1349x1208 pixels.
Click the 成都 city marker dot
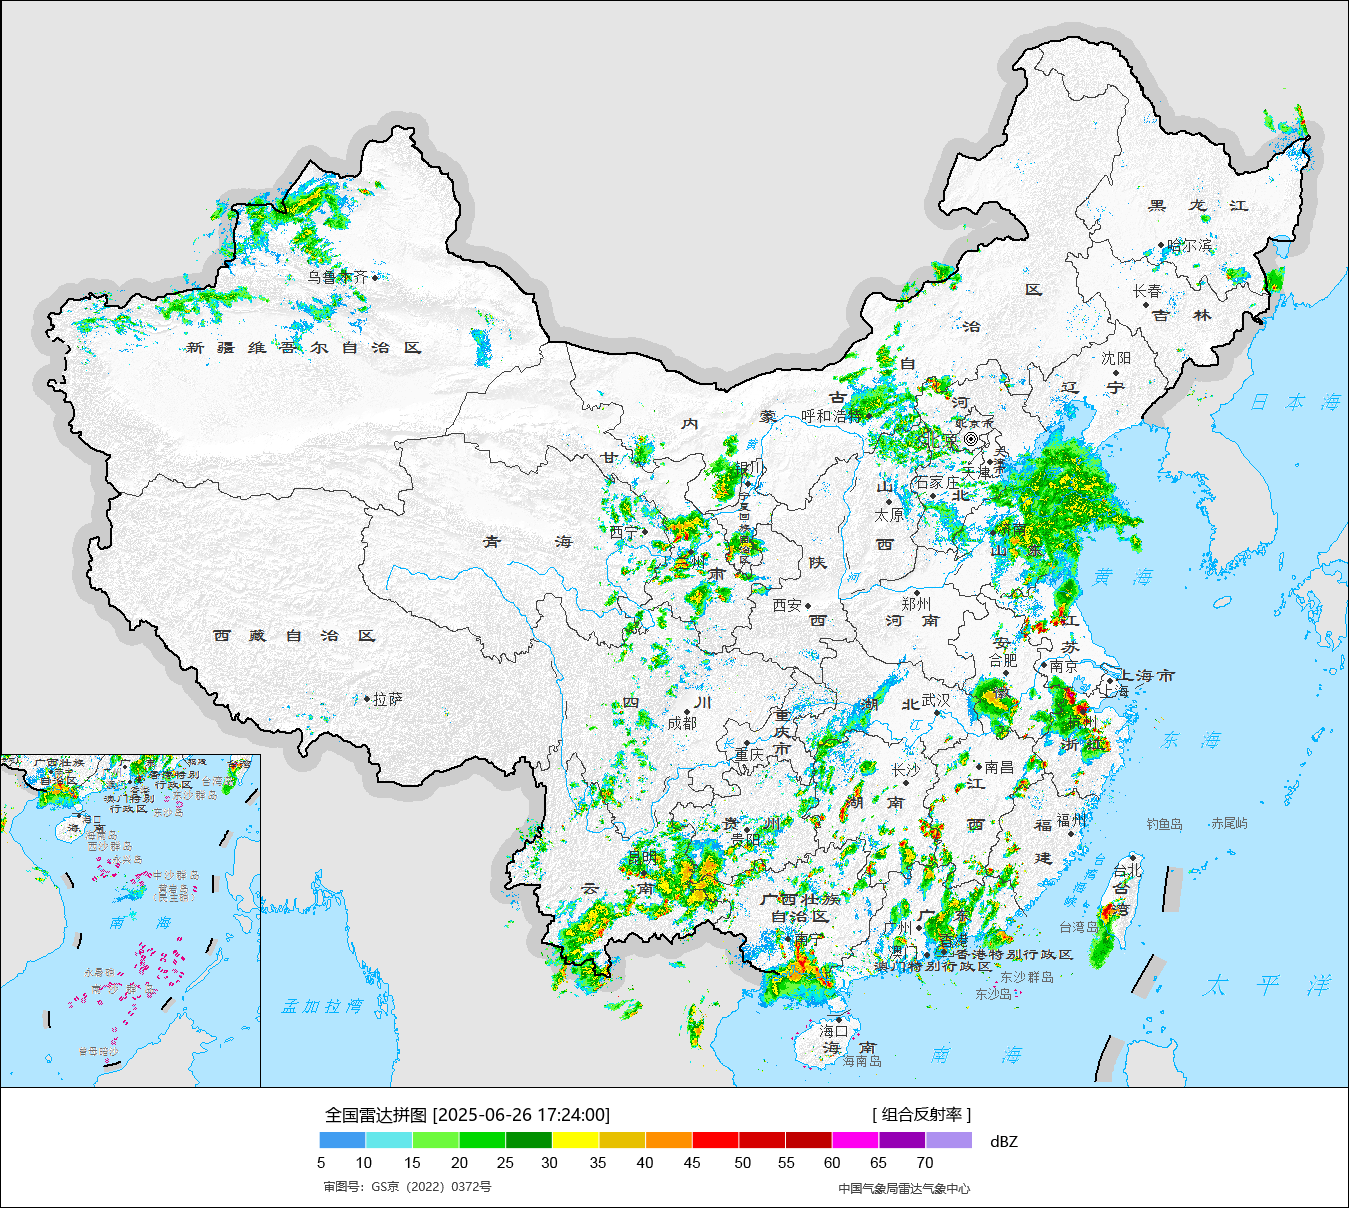[686, 712]
